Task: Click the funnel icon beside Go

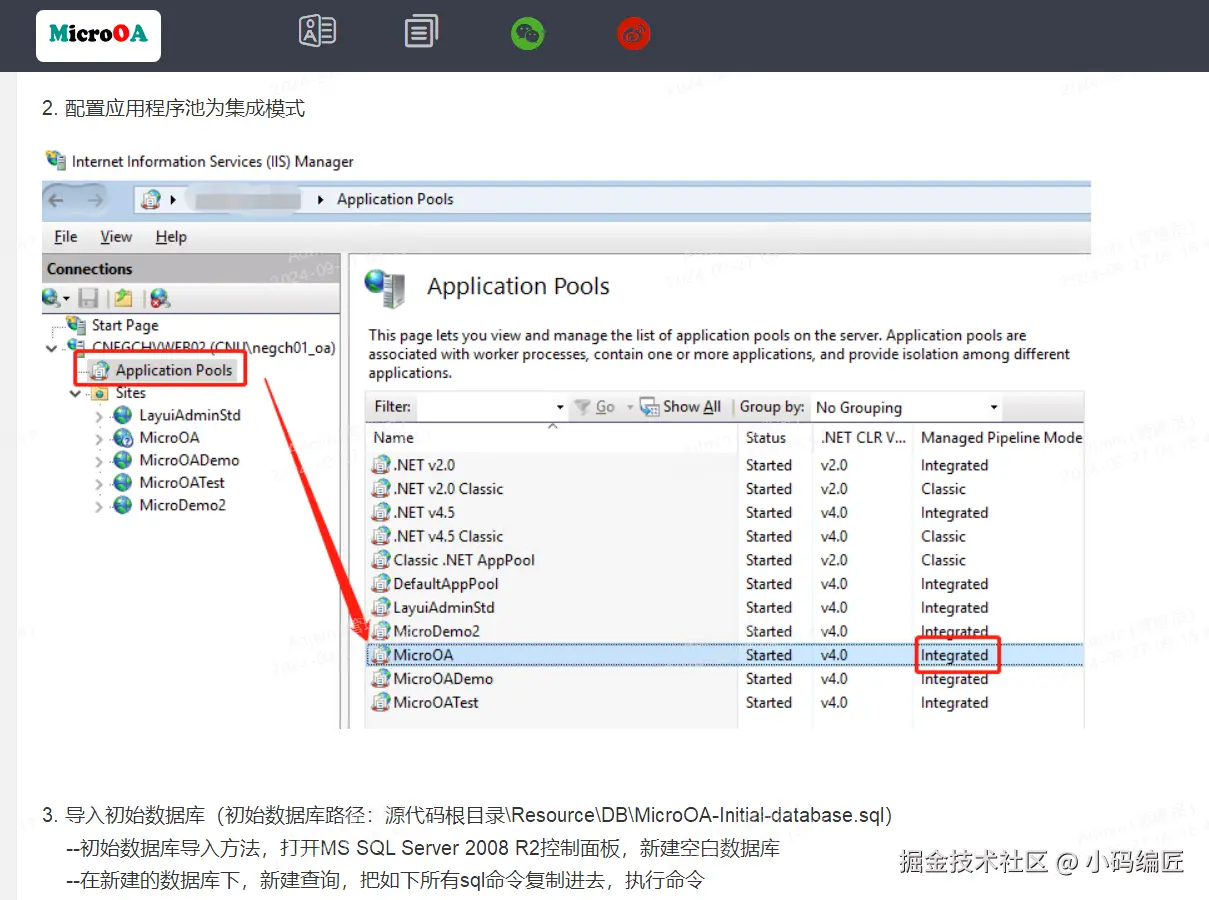Action: pos(582,407)
